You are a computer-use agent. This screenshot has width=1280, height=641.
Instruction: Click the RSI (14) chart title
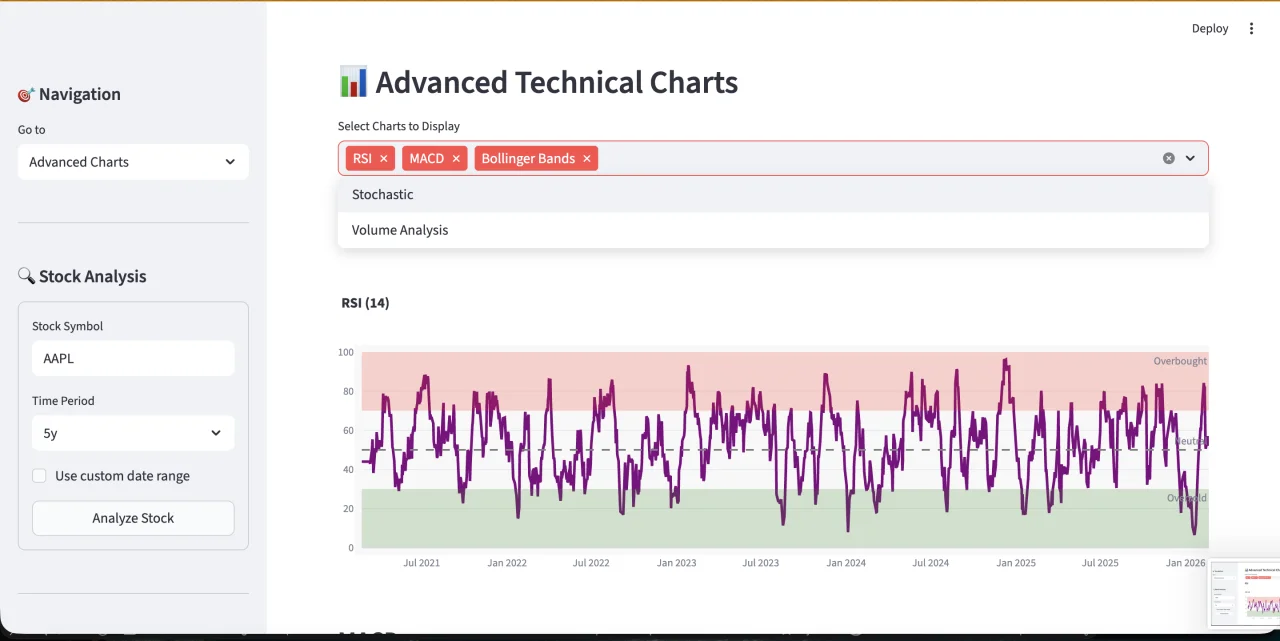click(365, 303)
